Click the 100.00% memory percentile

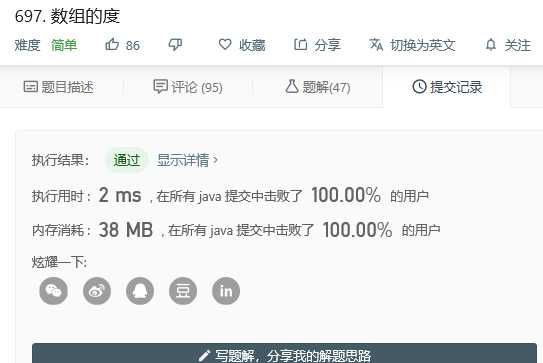pos(358,230)
